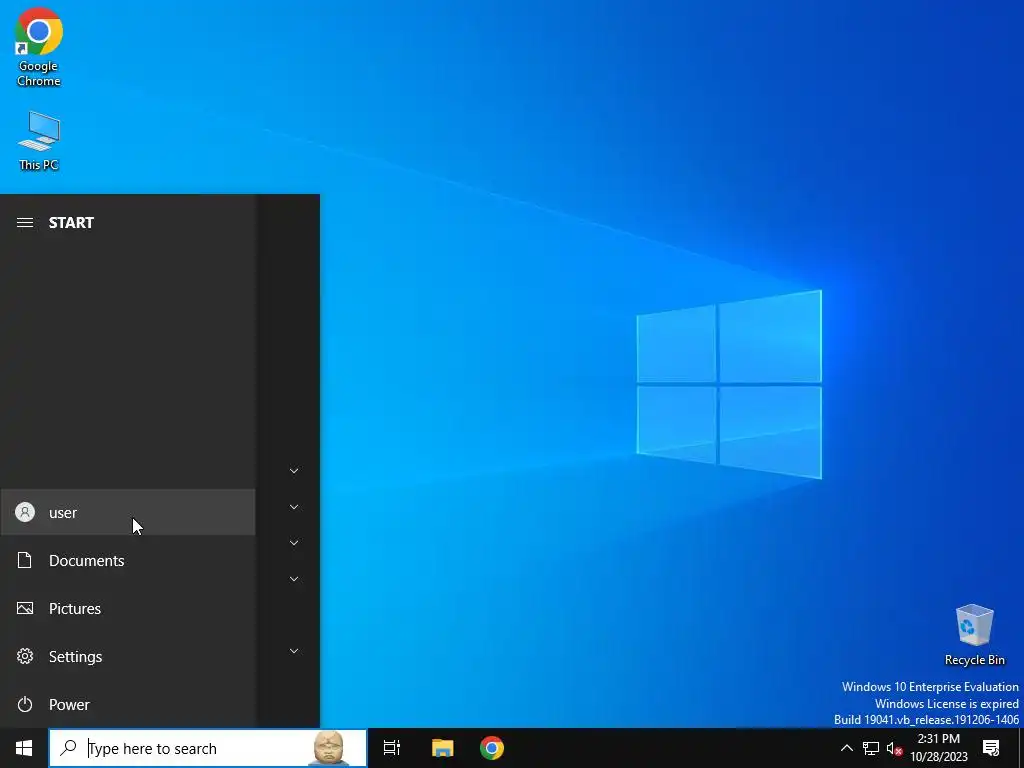Collapse the START hamburger menu

pos(25,223)
